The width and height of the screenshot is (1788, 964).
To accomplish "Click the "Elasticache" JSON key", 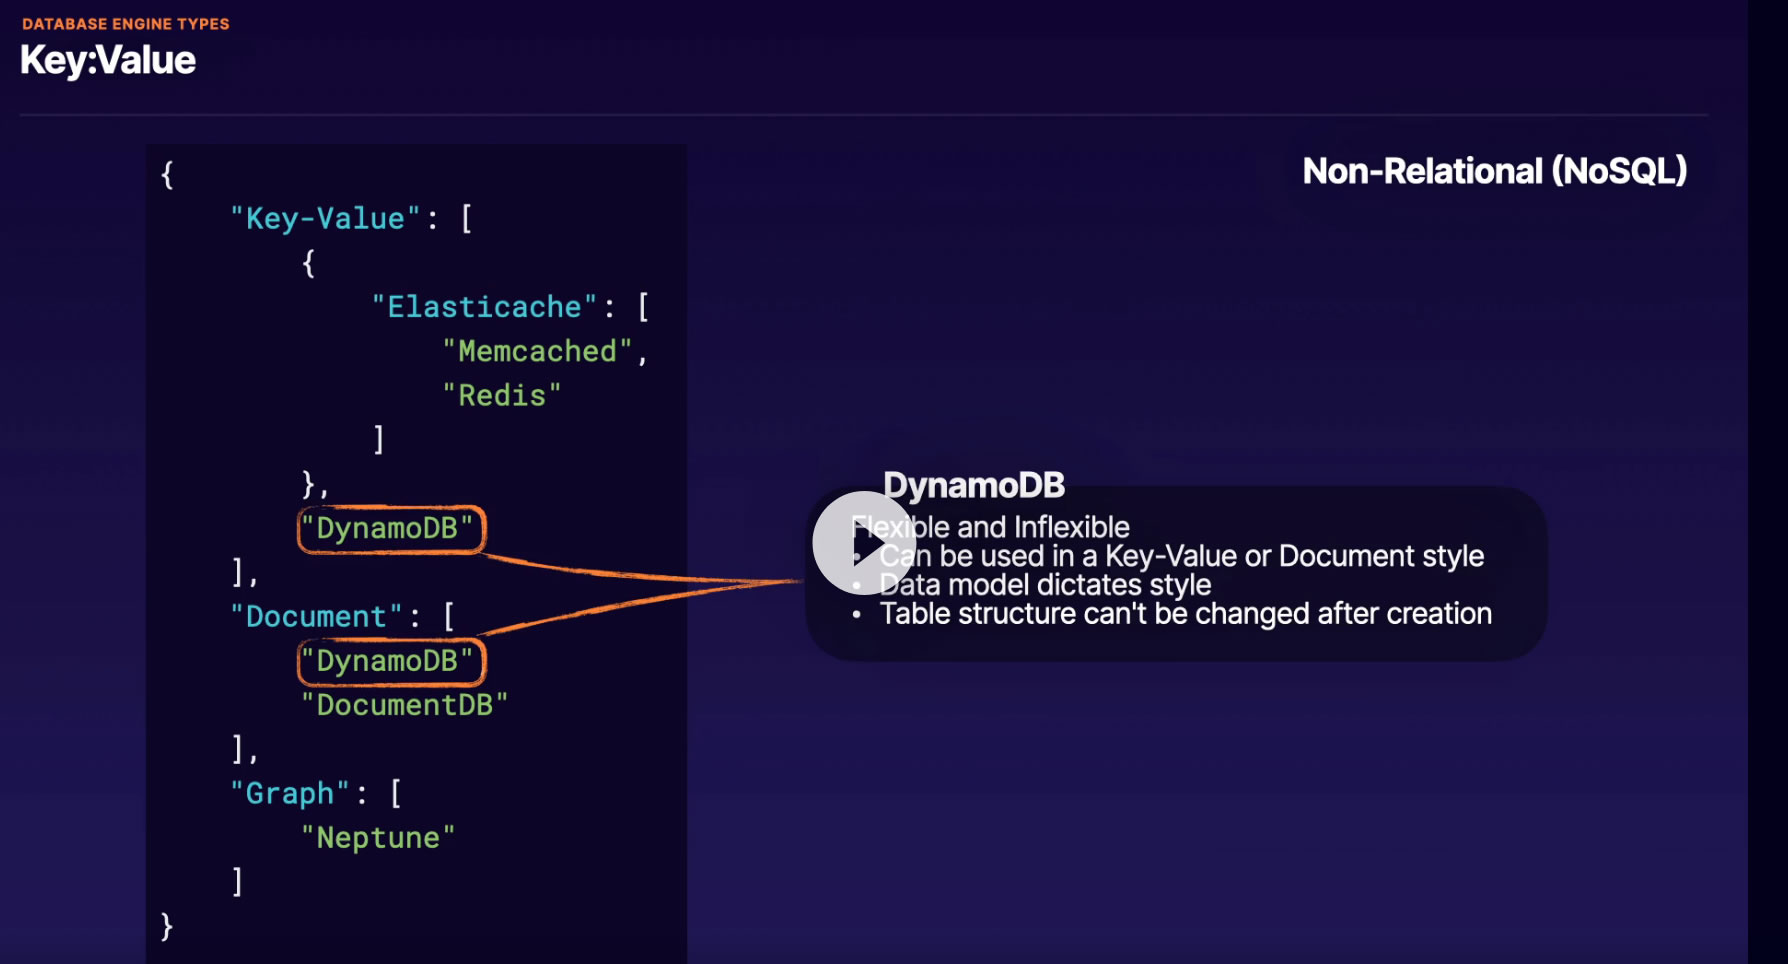I will [485, 306].
